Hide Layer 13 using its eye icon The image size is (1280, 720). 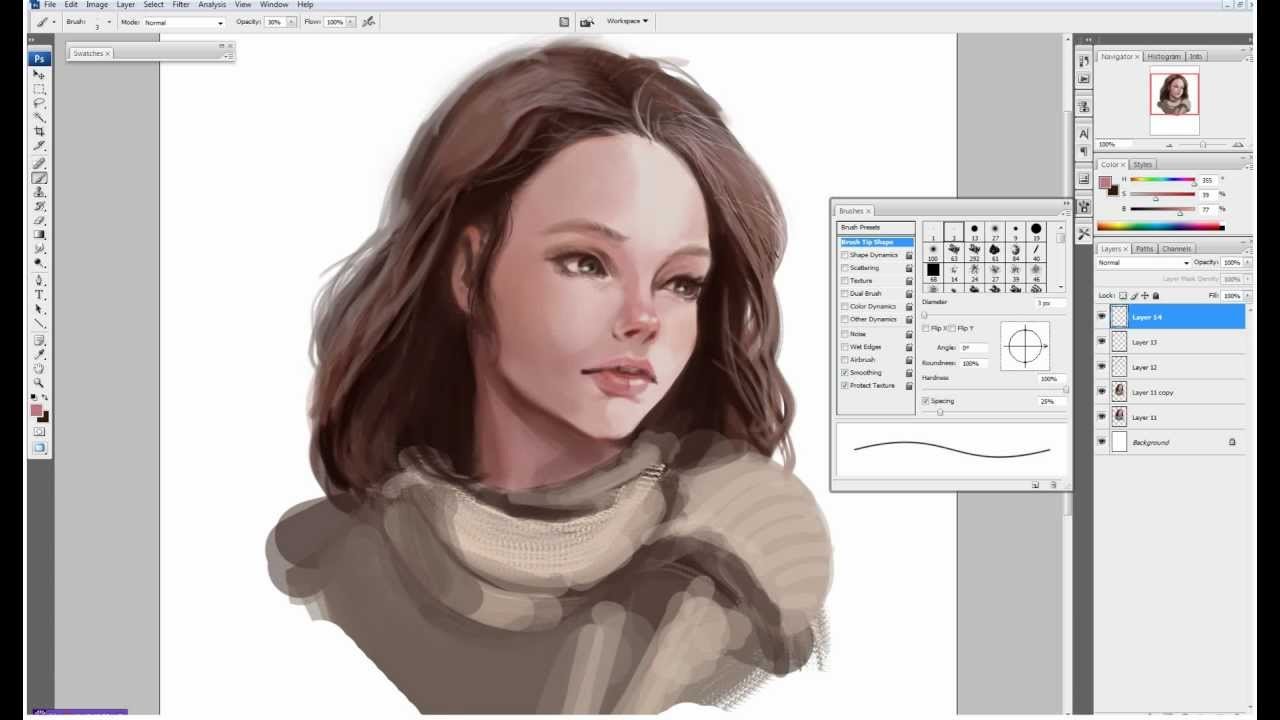1102,342
